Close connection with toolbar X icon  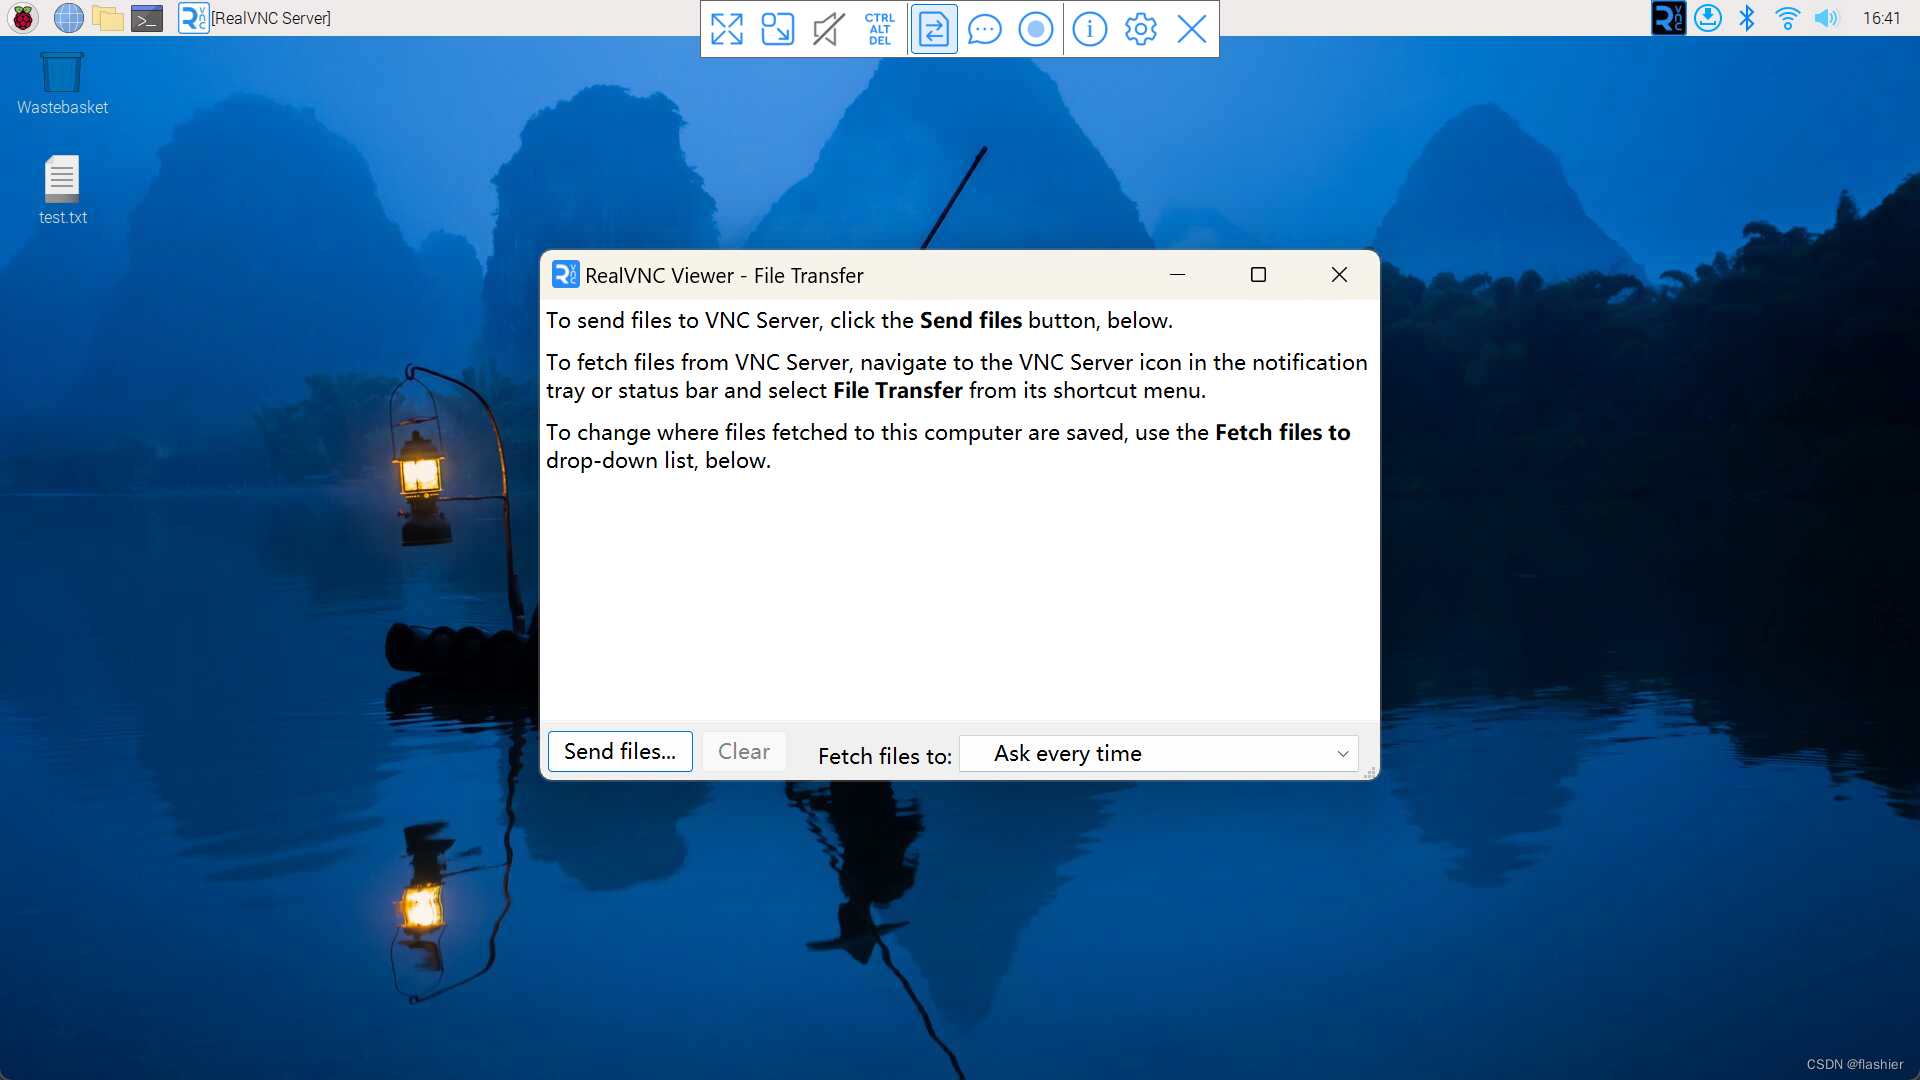pyautogui.click(x=1192, y=29)
